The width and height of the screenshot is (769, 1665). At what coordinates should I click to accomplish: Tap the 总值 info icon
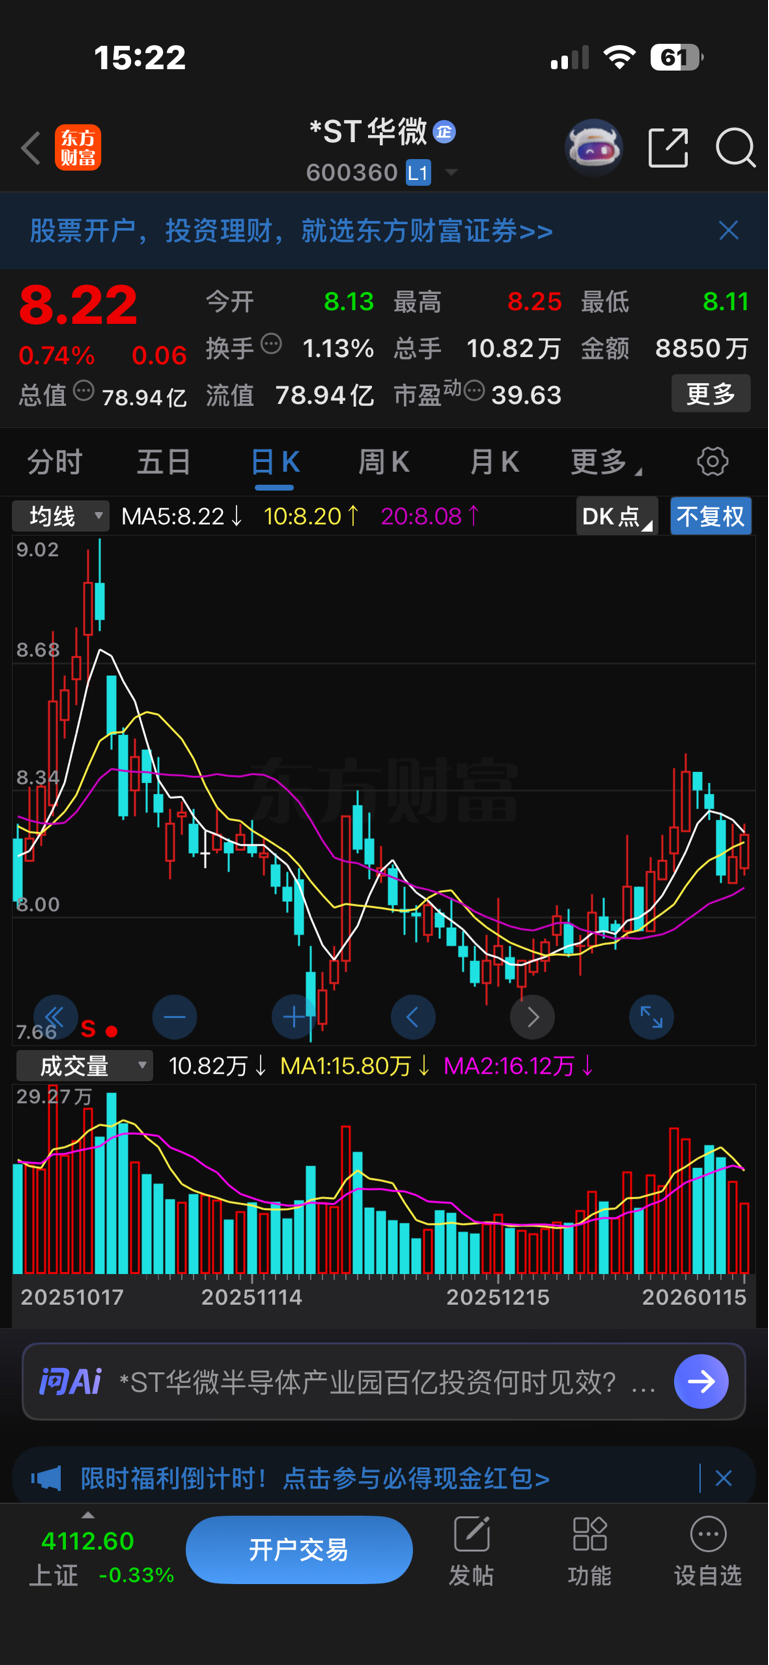click(84, 392)
